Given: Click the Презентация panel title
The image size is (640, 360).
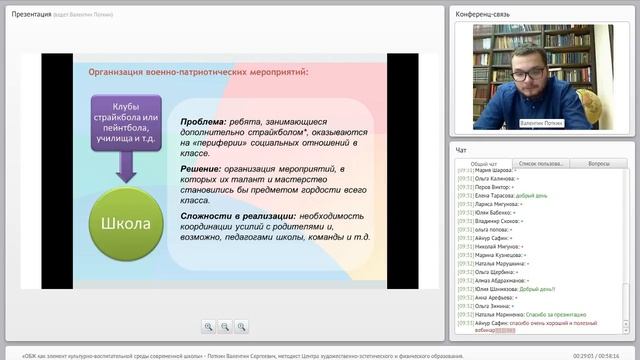Looking at the screenshot, I should (x=31, y=14).
